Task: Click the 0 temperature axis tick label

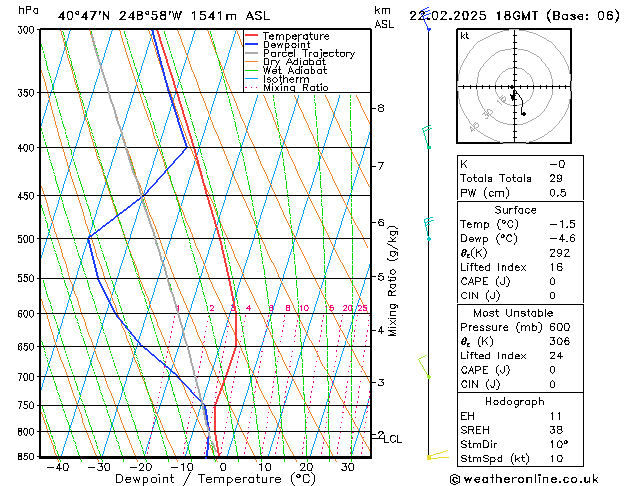Action: click(223, 467)
